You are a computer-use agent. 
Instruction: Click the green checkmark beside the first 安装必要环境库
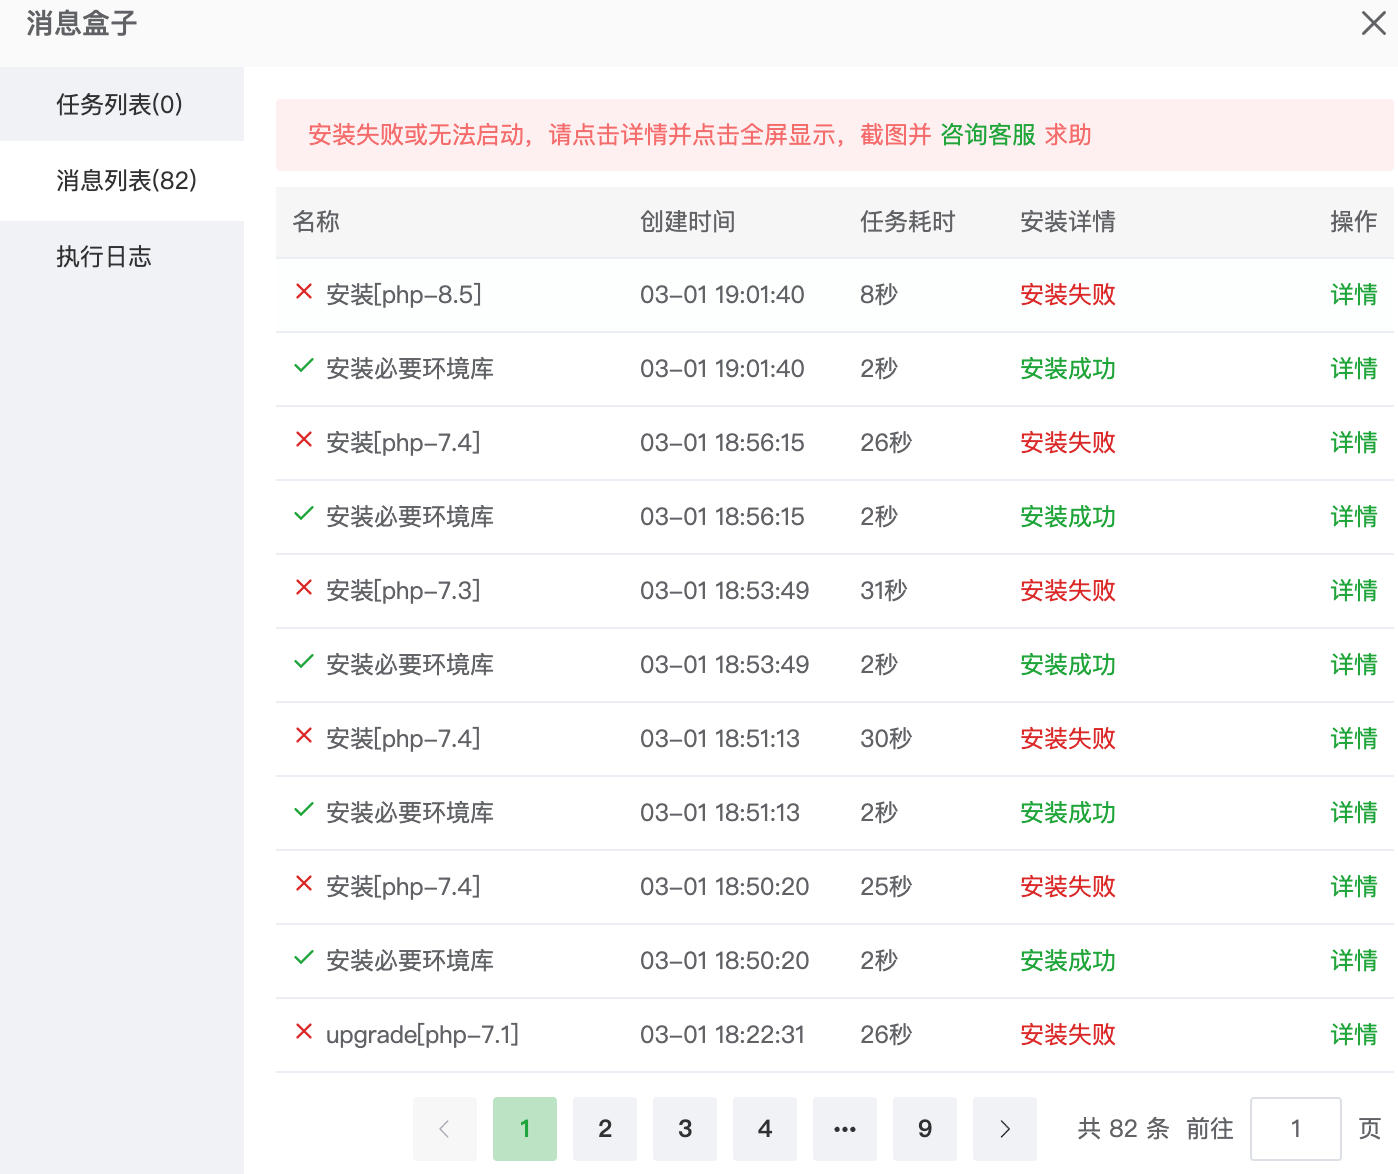pos(304,366)
